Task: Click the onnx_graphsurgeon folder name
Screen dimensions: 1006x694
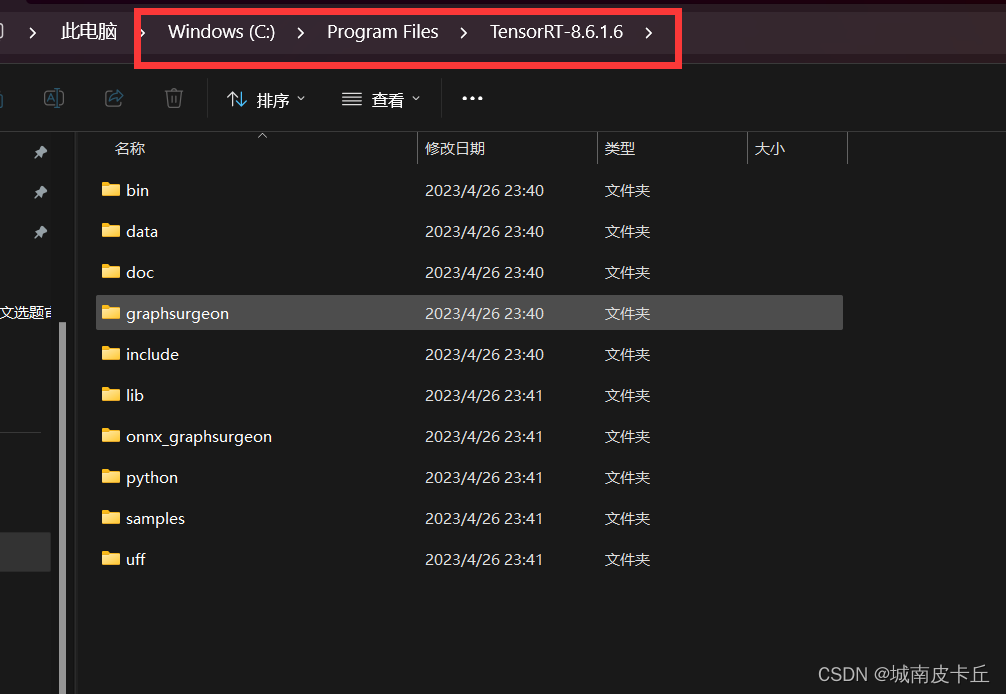Action: (x=199, y=437)
